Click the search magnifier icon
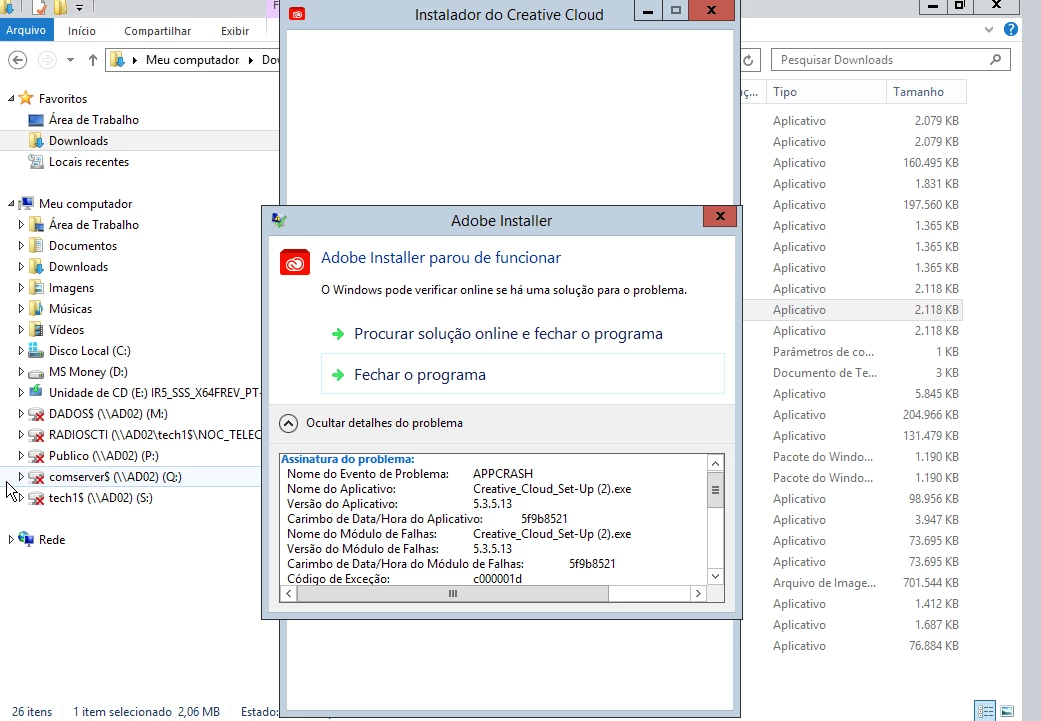The height and width of the screenshot is (721, 1041). tap(995, 60)
